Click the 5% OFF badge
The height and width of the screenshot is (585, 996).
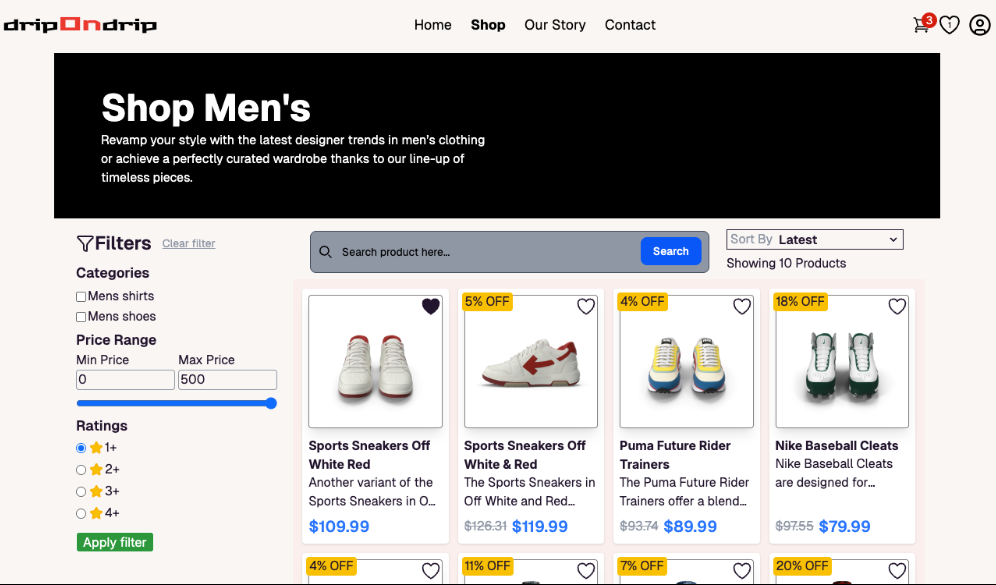coord(487,302)
